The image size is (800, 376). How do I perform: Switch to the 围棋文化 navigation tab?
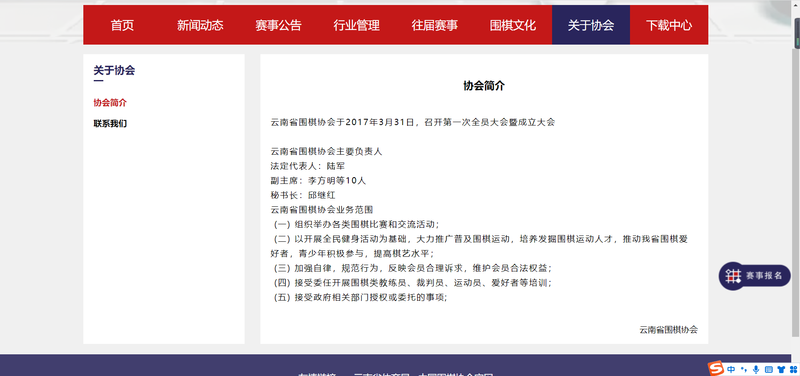click(x=513, y=25)
